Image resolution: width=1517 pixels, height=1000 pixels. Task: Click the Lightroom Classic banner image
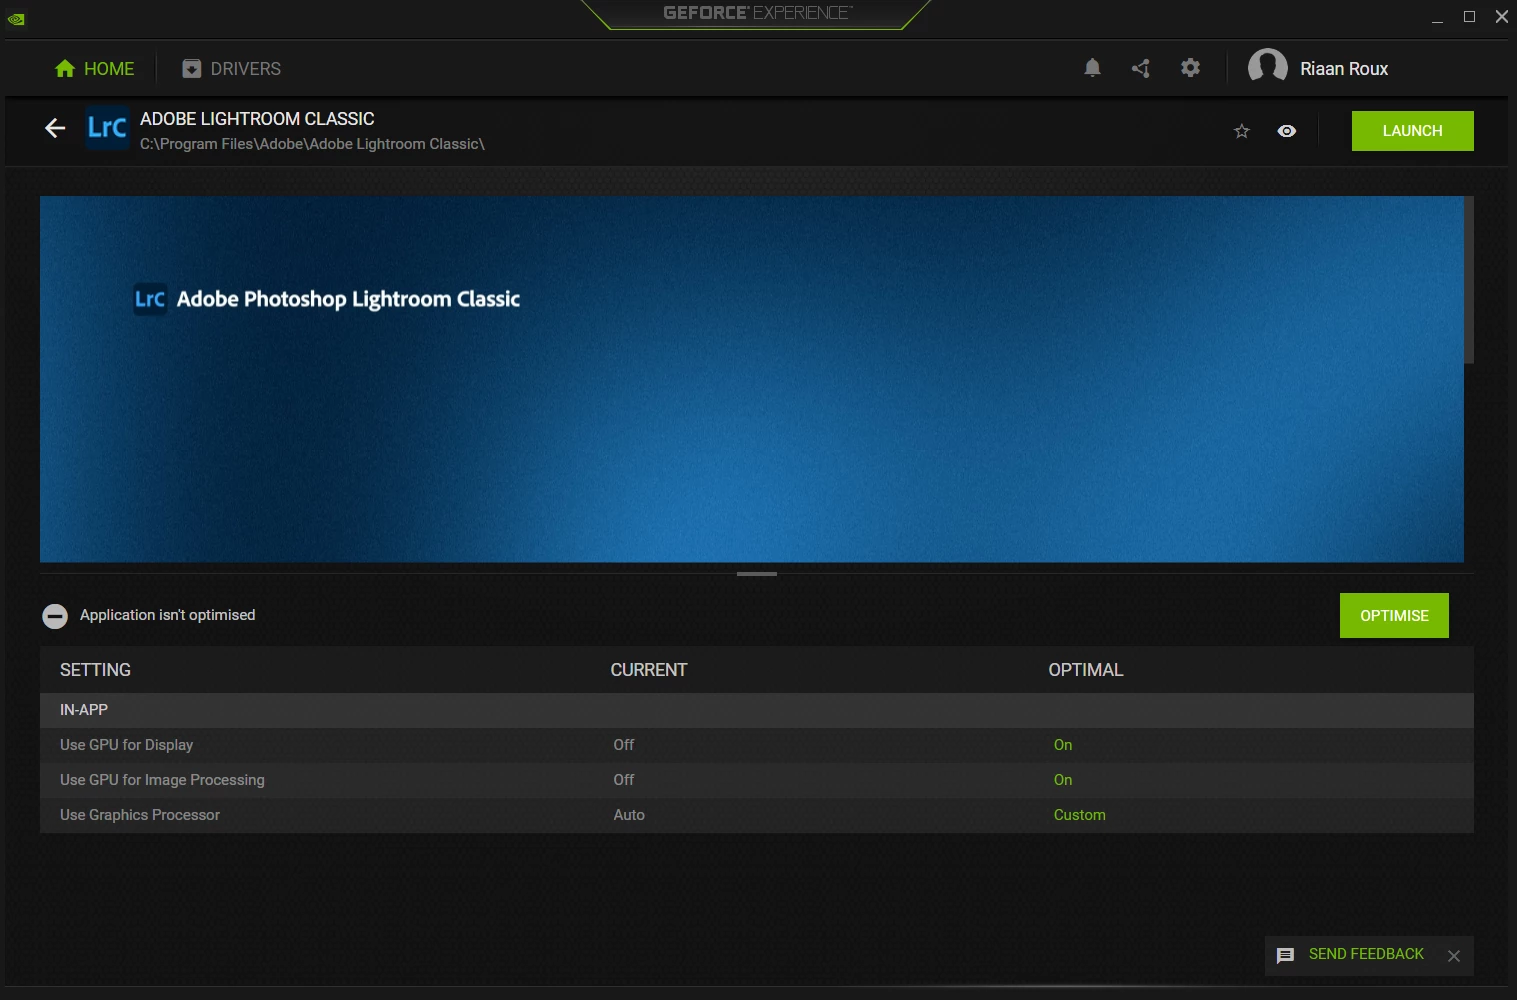752,379
